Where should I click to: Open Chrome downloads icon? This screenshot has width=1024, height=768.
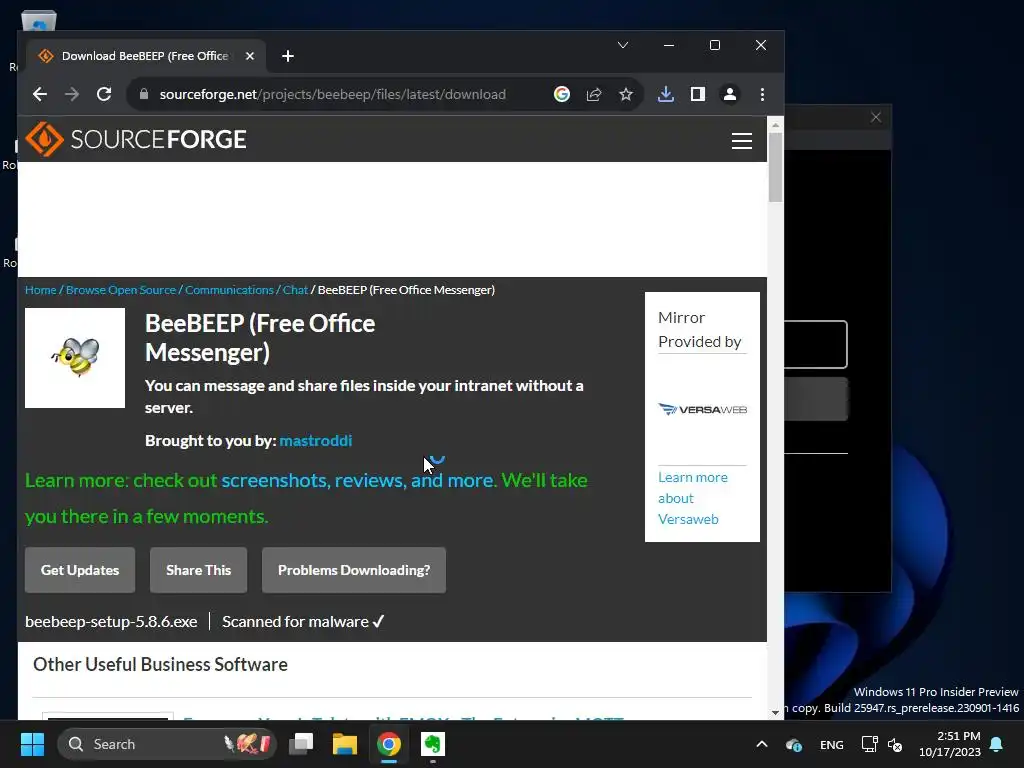(x=665, y=94)
